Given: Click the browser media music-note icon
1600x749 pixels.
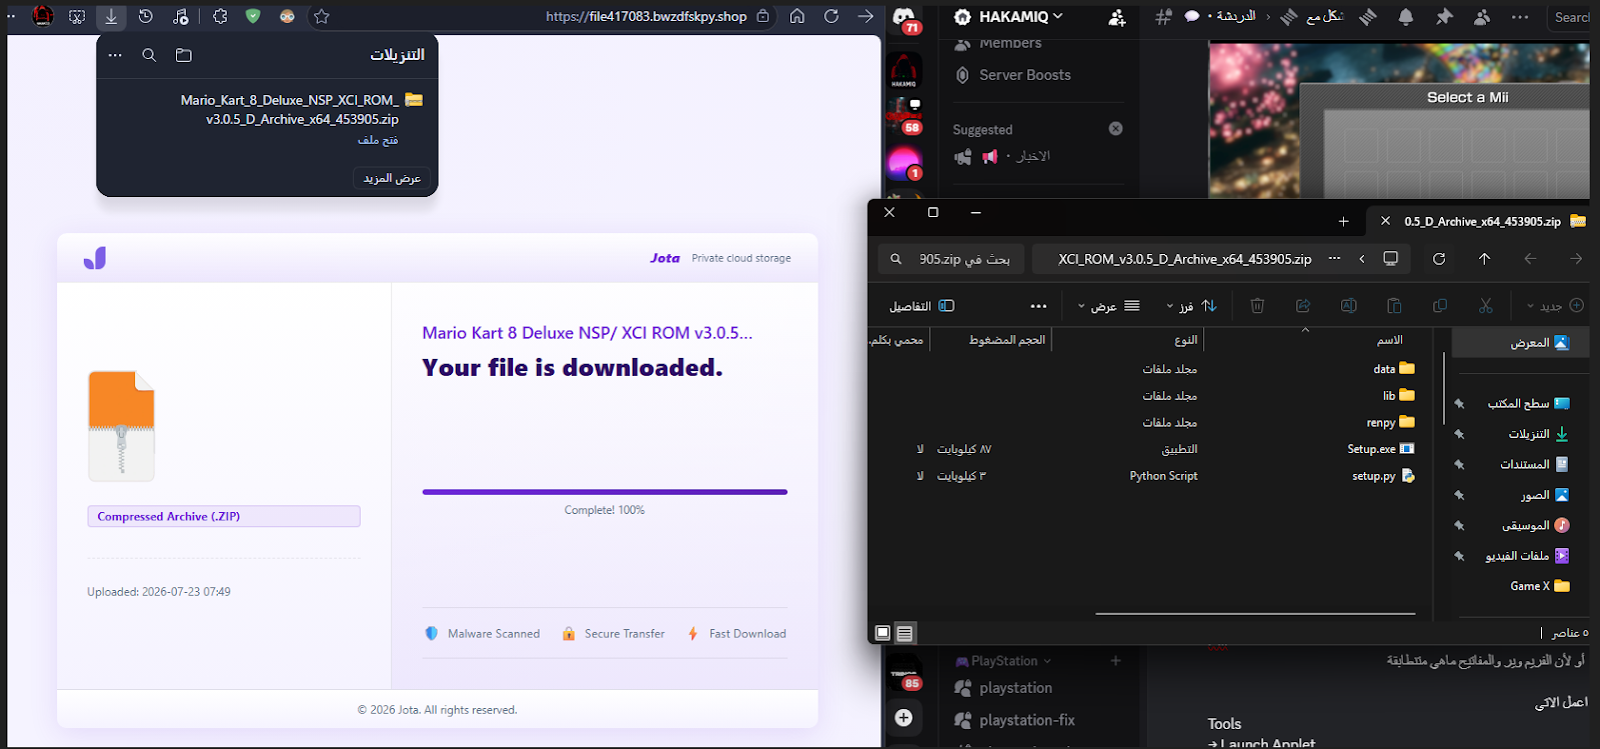Looking at the screenshot, I should point(180,16).
